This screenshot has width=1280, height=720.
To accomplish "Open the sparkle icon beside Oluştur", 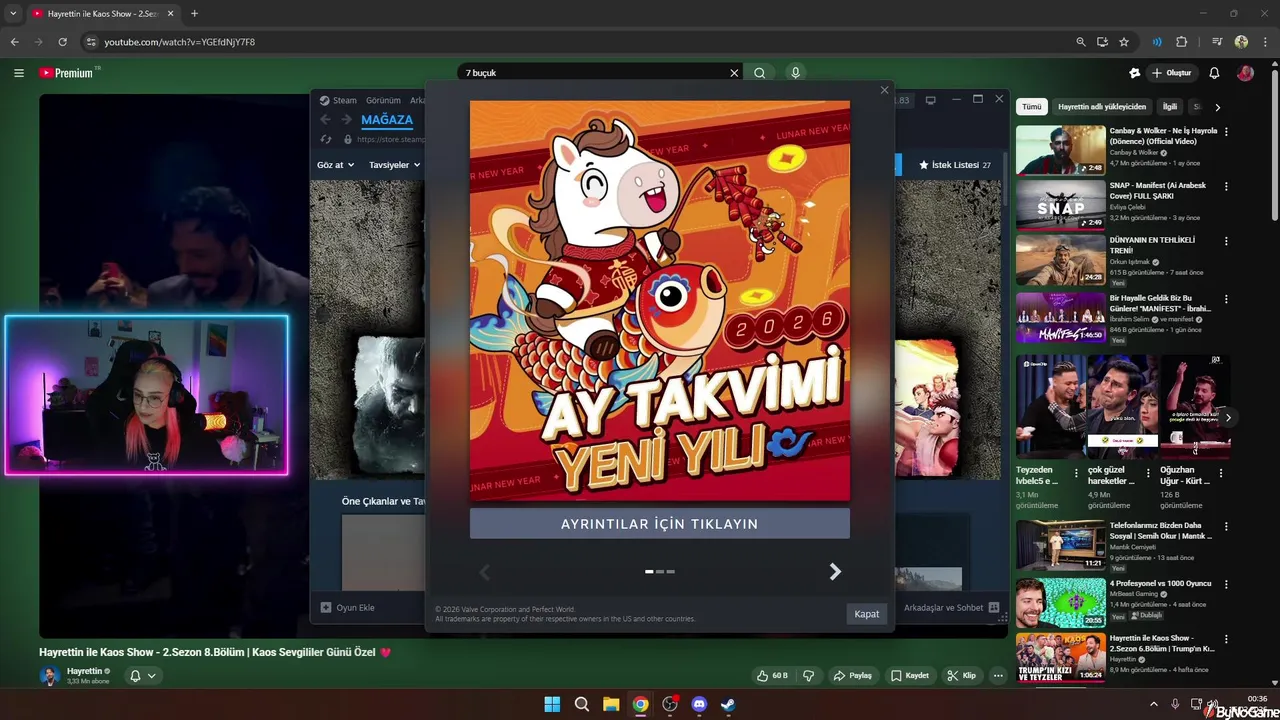I will [x=1134, y=73].
